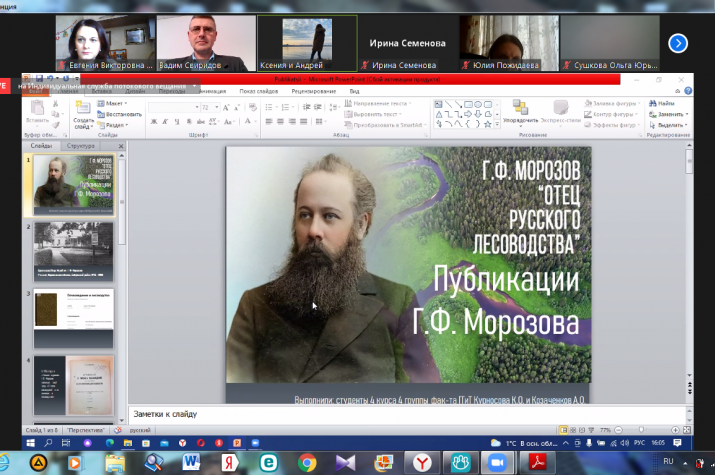Image resolution: width=715 pixels, height=475 pixels.
Task: Show next participants in Zoom gallery strip
Action: click(x=678, y=44)
